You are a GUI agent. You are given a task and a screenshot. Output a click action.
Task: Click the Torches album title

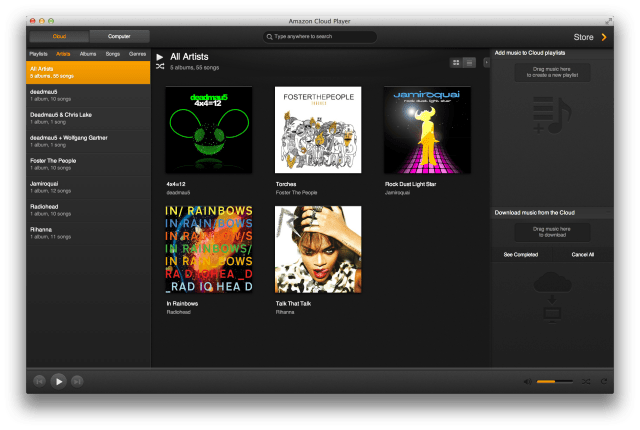click(286, 184)
